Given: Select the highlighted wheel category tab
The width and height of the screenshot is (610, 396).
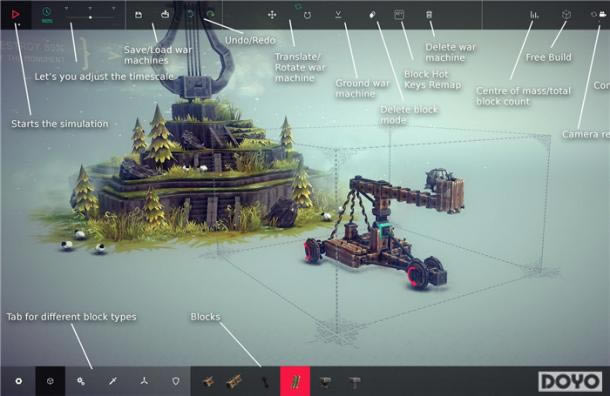Looking at the screenshot, I should pos(50,381).
